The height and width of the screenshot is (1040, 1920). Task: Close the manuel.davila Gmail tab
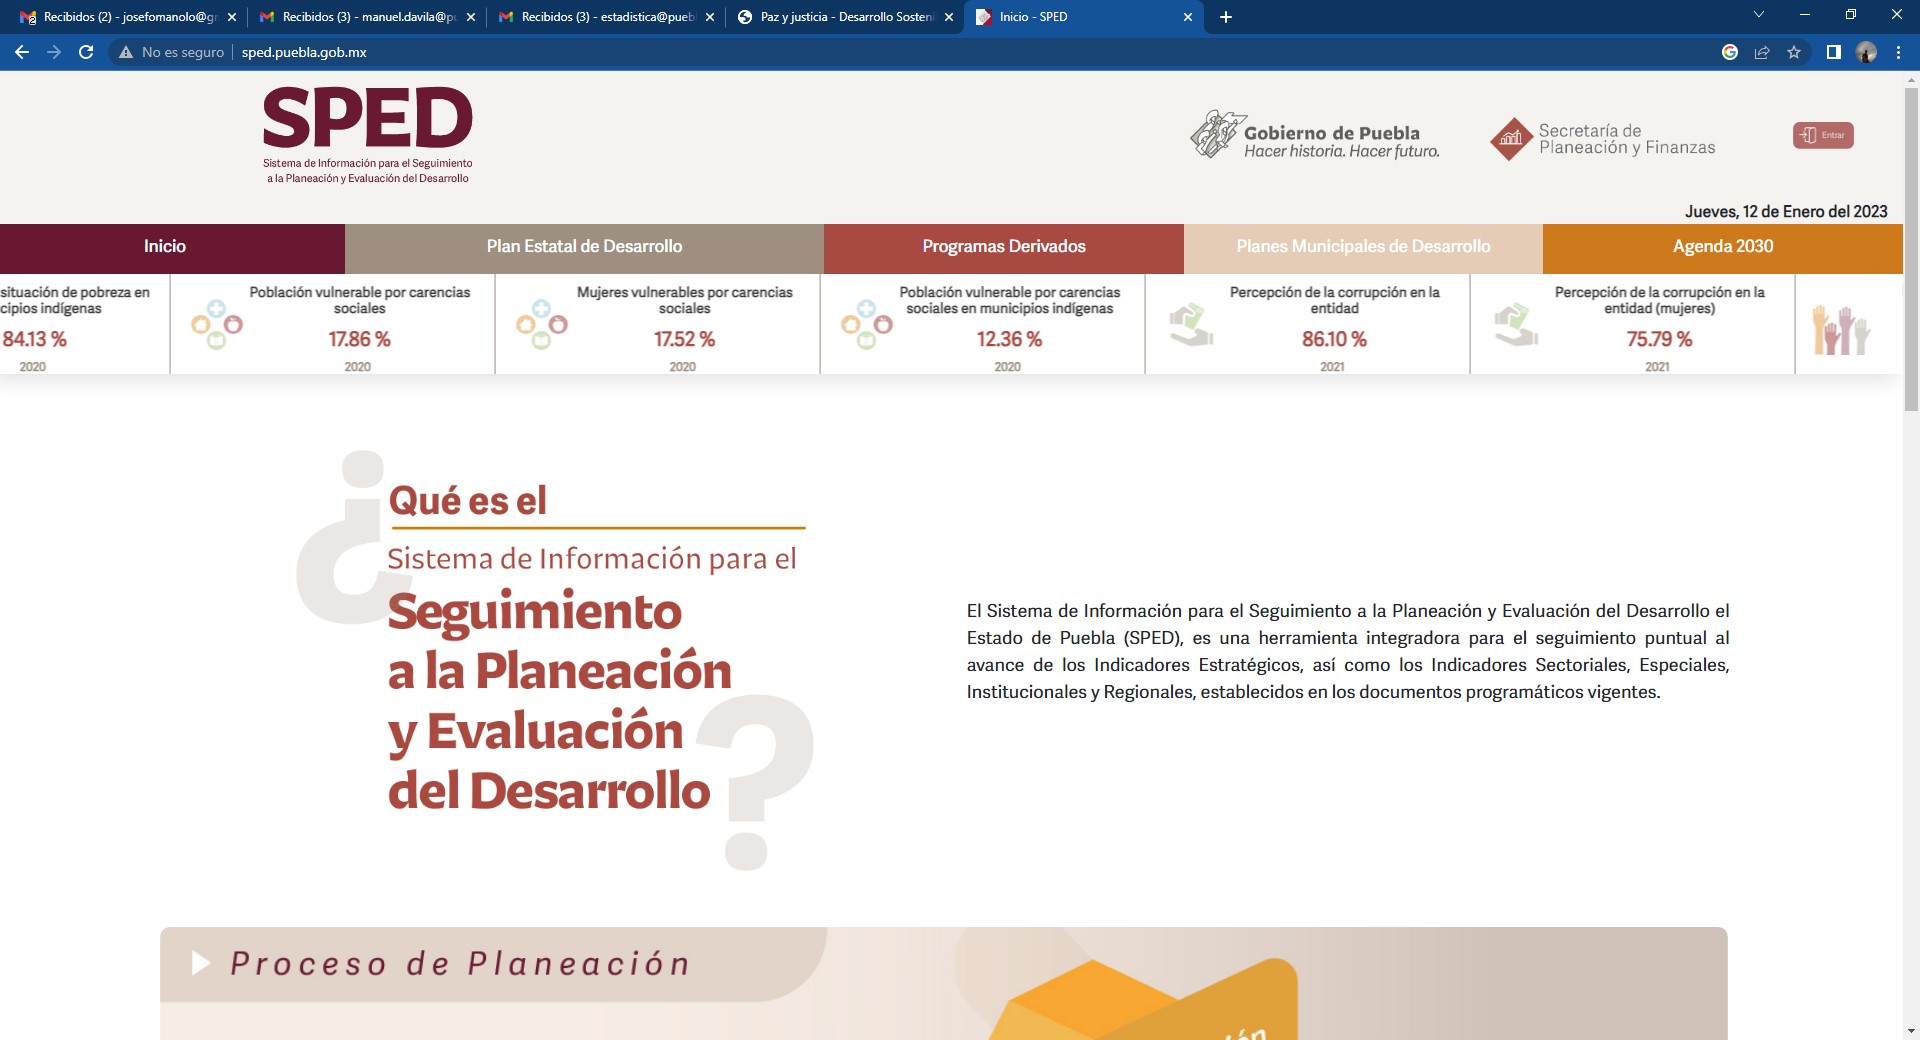(x=471, y=17)
